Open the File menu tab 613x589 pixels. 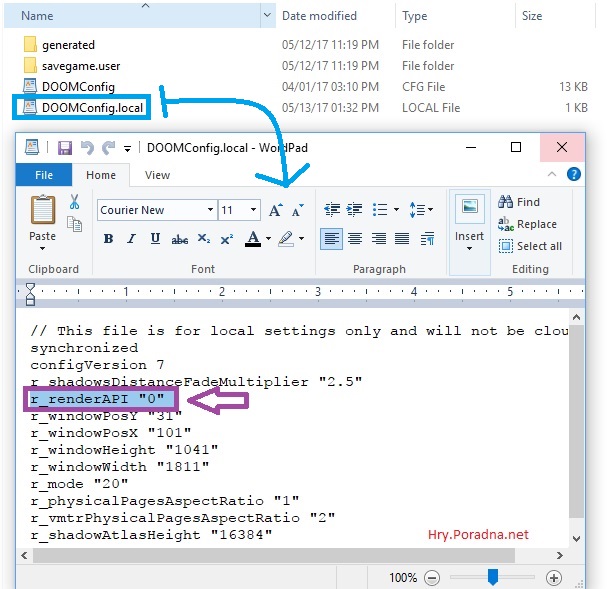(x=44, y=175)
